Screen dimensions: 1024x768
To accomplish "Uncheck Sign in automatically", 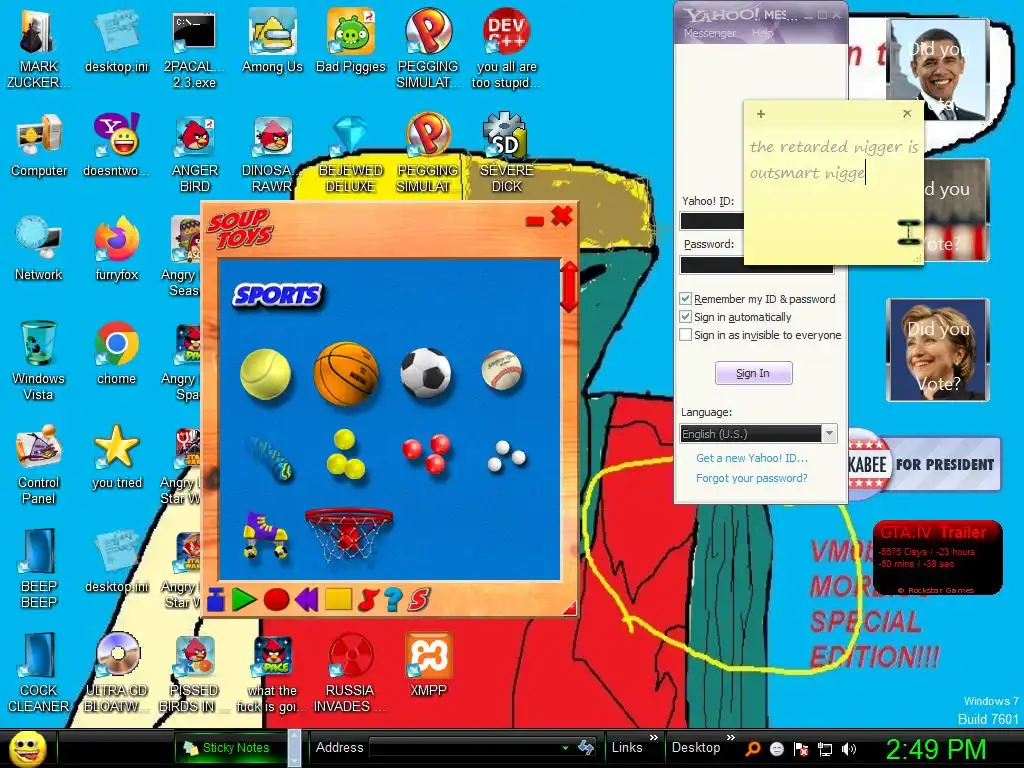I will (685, 317).
